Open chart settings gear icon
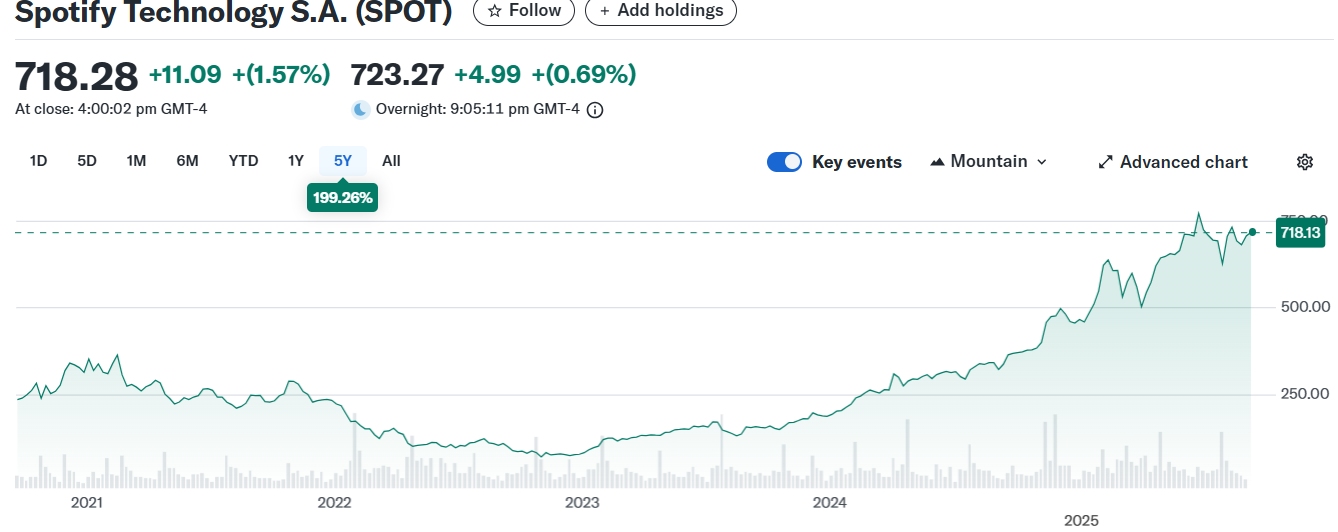This screenshot has height=532, width=1338. (1304, 162)
